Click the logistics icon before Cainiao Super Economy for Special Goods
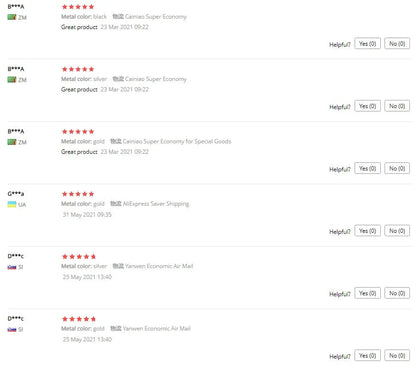 (116, 141)
